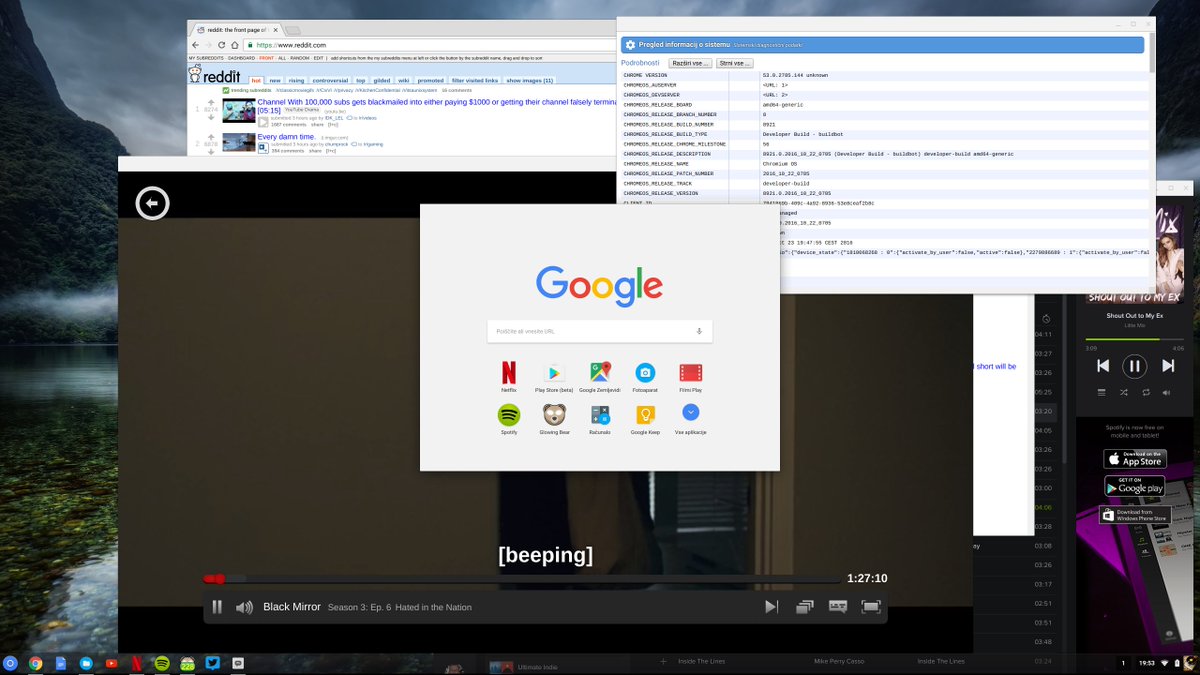1200x675 pixels.
Task: Open Netflix subtitles and audio options
Action: 838,607
